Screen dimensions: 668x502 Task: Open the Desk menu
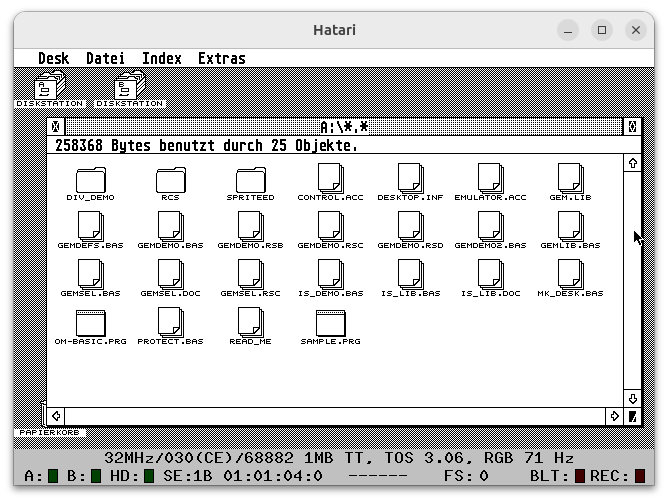[x=53, y=58]
